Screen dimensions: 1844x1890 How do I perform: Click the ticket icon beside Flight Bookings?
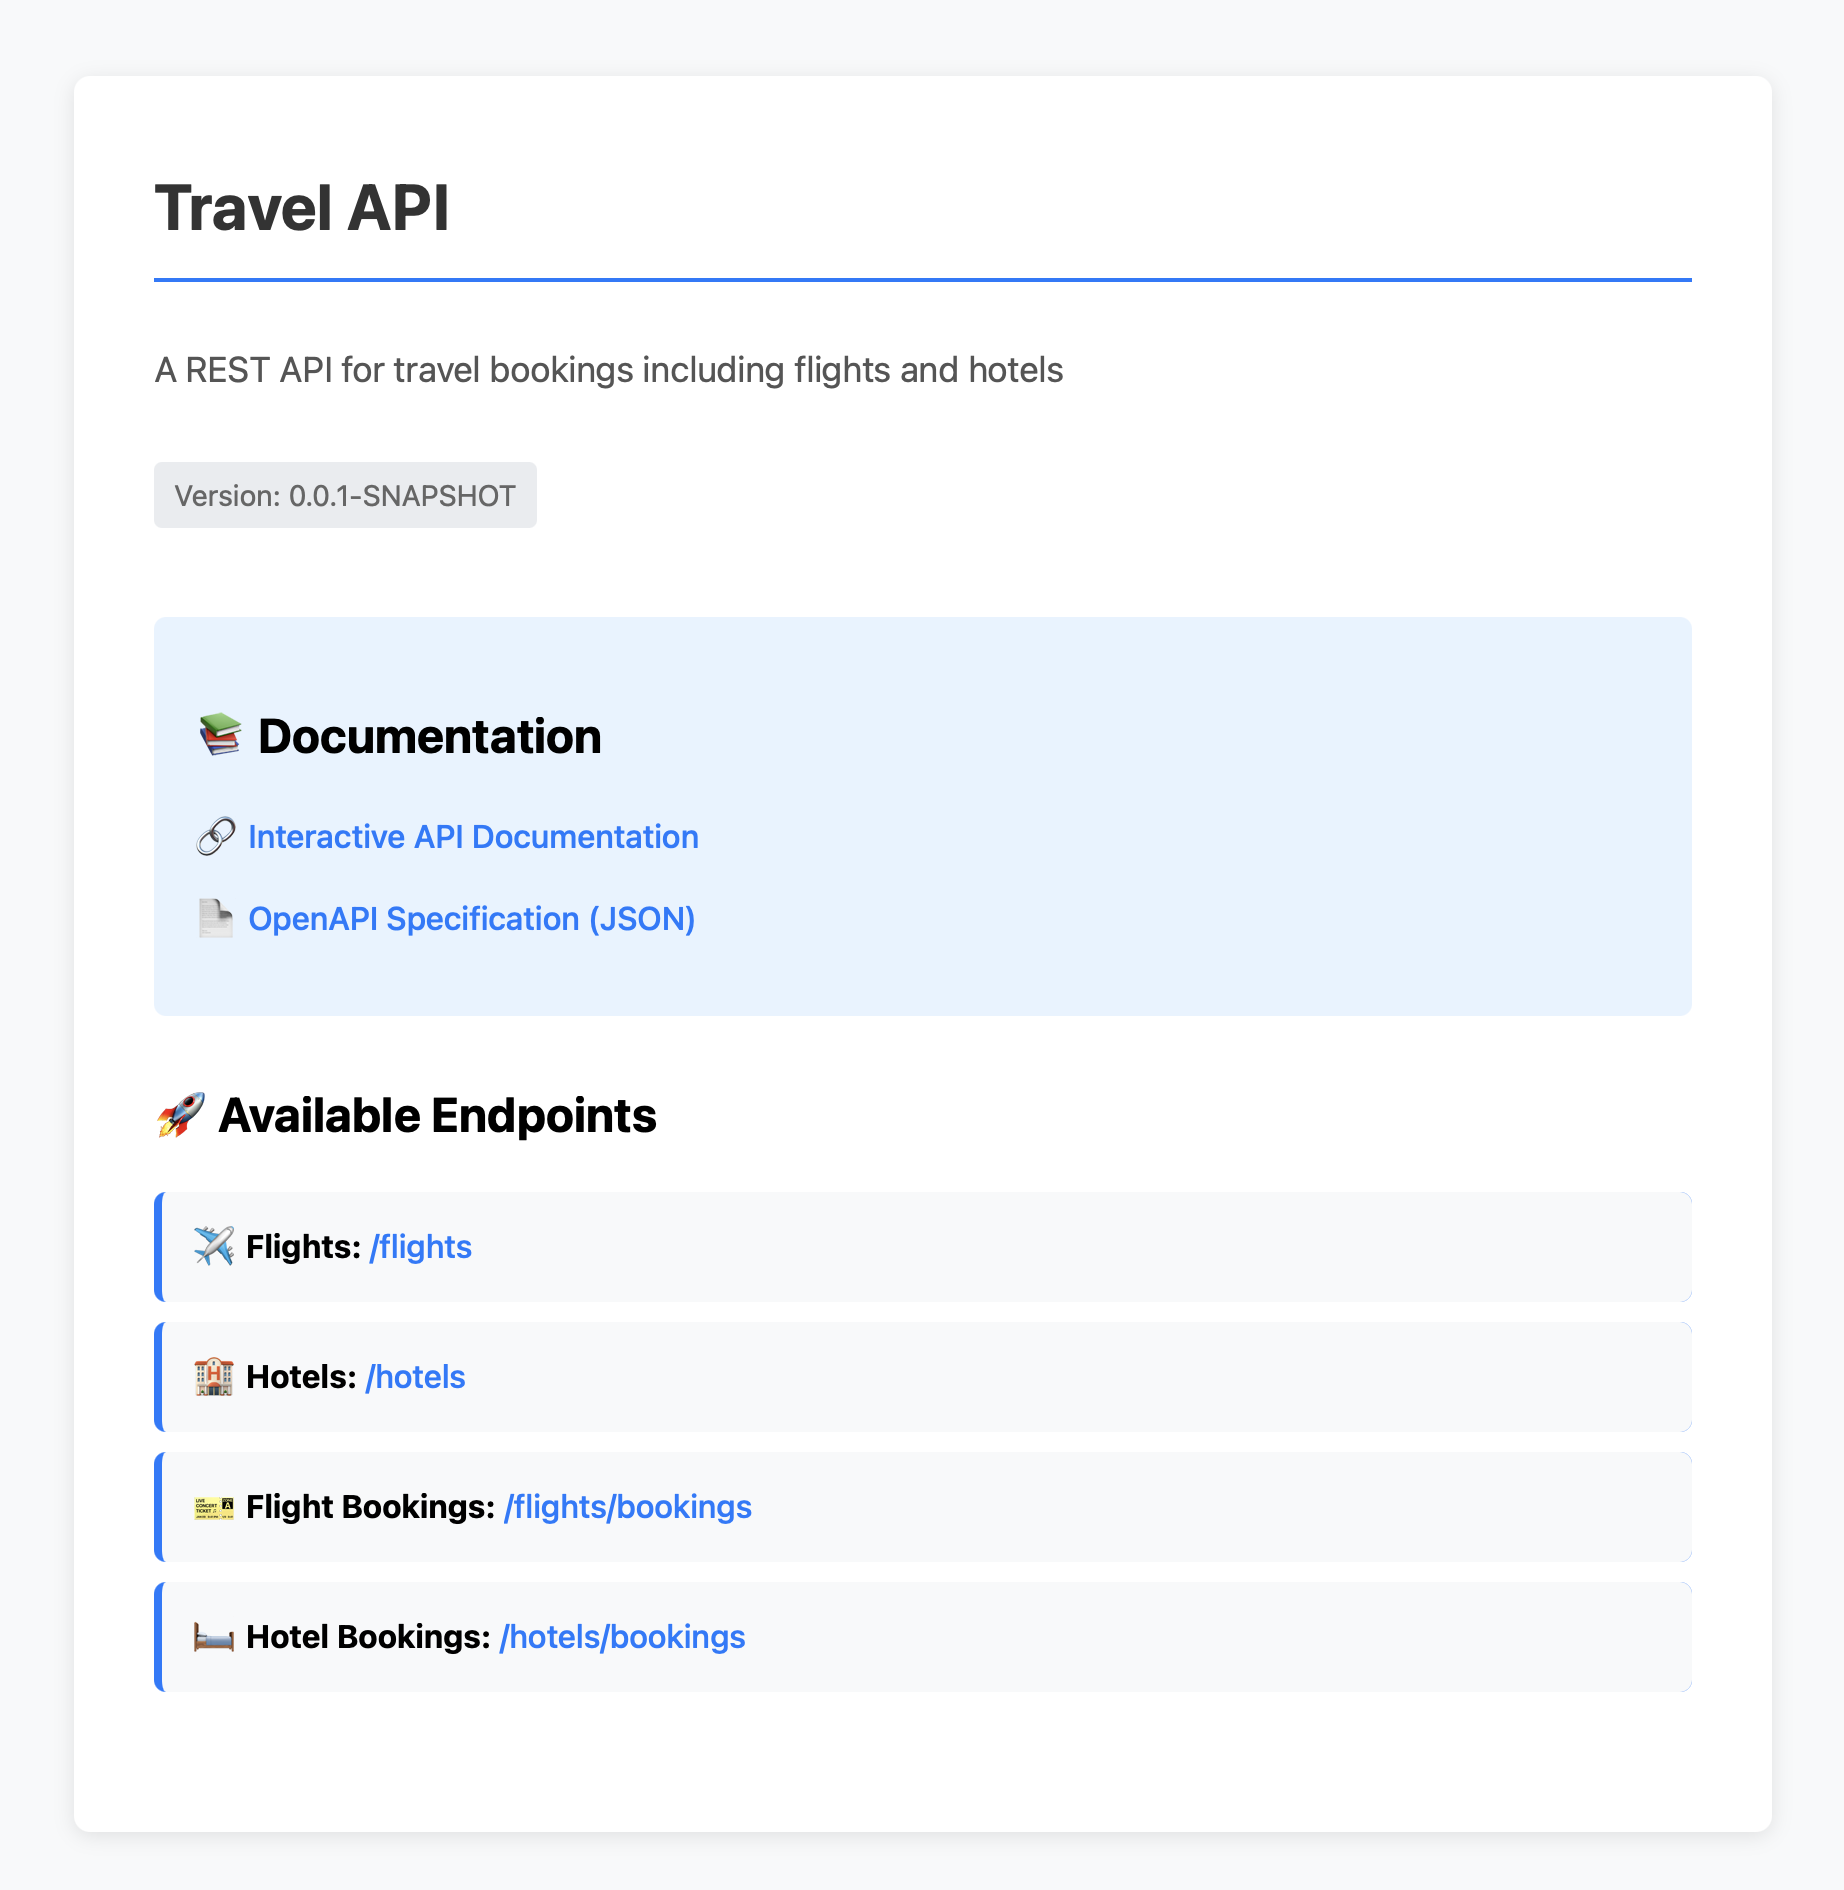tap(213, 1506)
